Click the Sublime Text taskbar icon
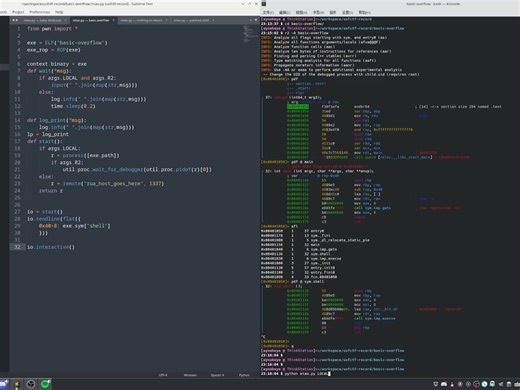520x390 pixels. 17,384
